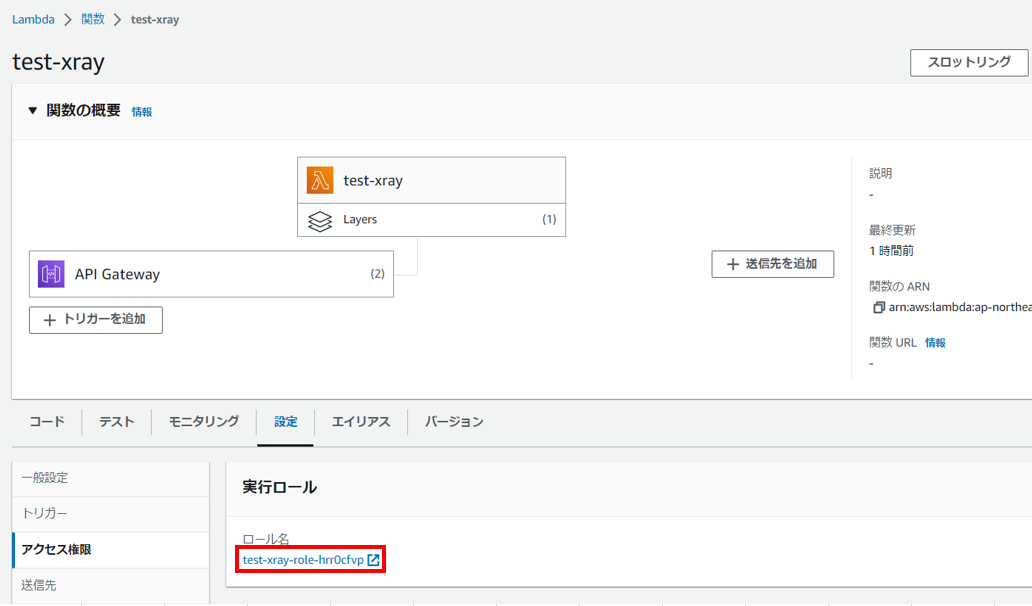Click the (2) count on API Gateway
Screen dimensions: 1032x606
coord(377,274)
